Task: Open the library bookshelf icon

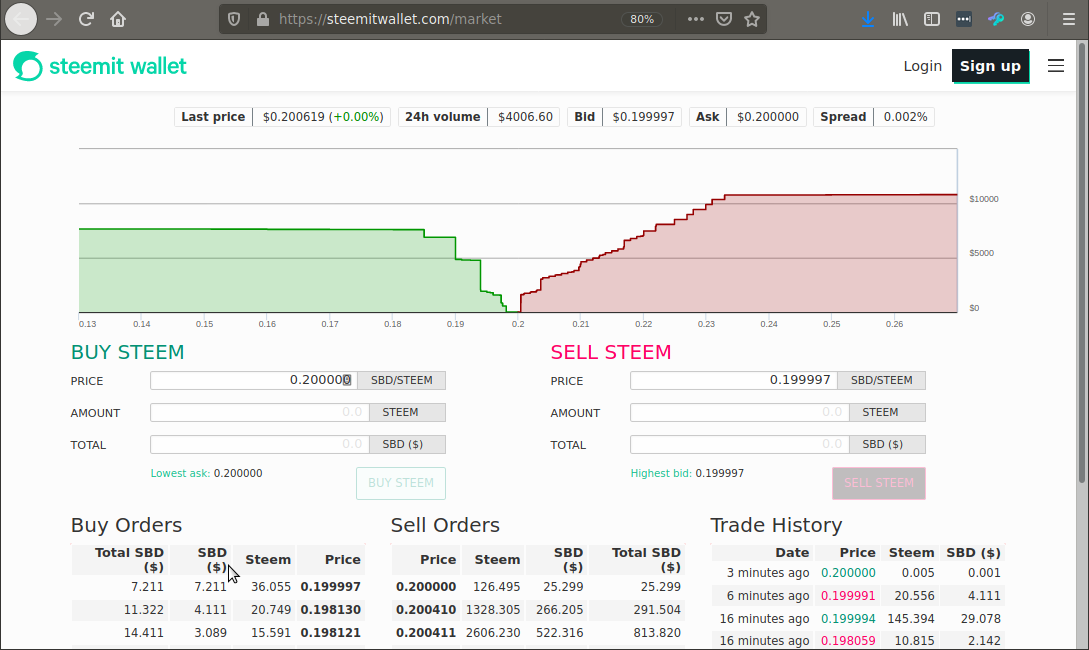Action: pos(900,19)
